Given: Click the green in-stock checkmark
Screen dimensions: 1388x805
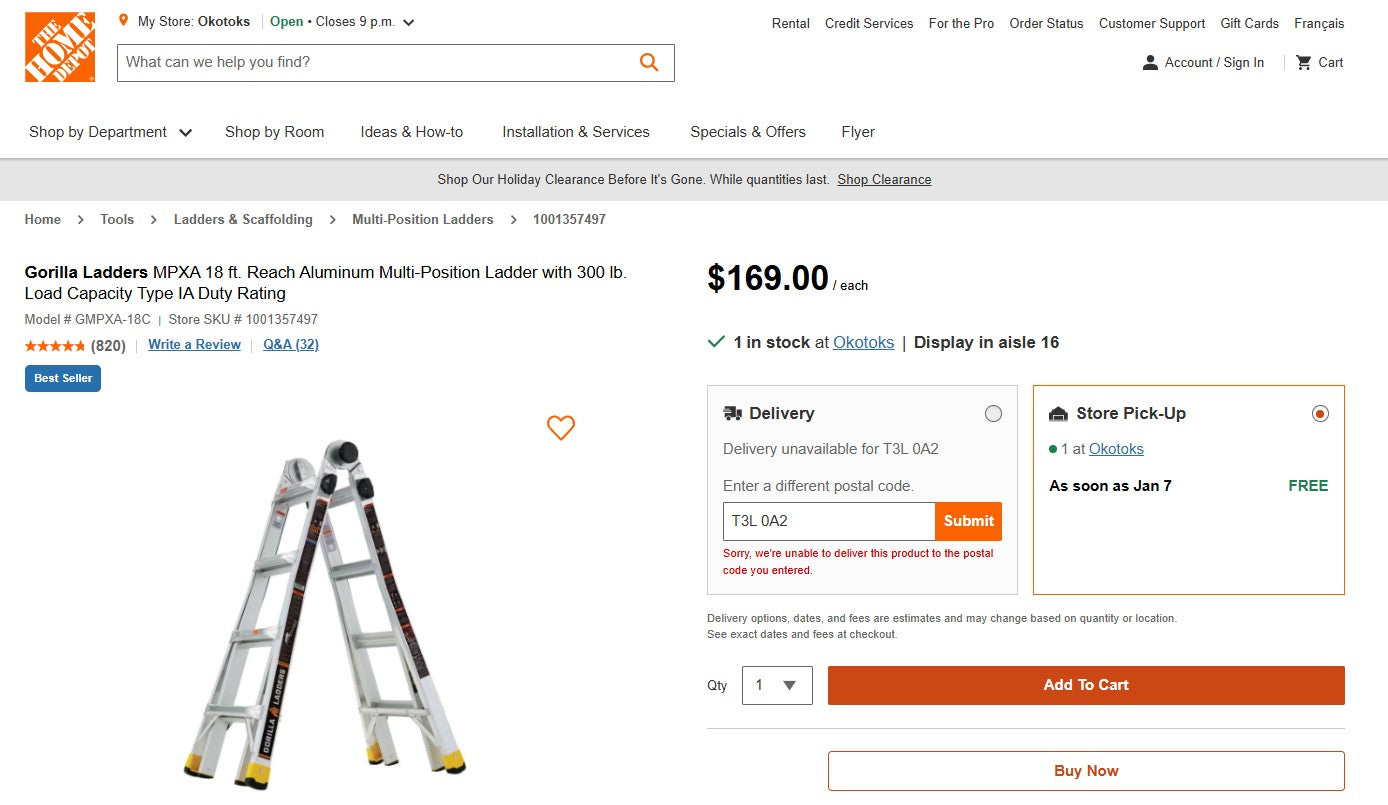Looking at the screenshot, I should pyautogui.click(x=716, y=341).
